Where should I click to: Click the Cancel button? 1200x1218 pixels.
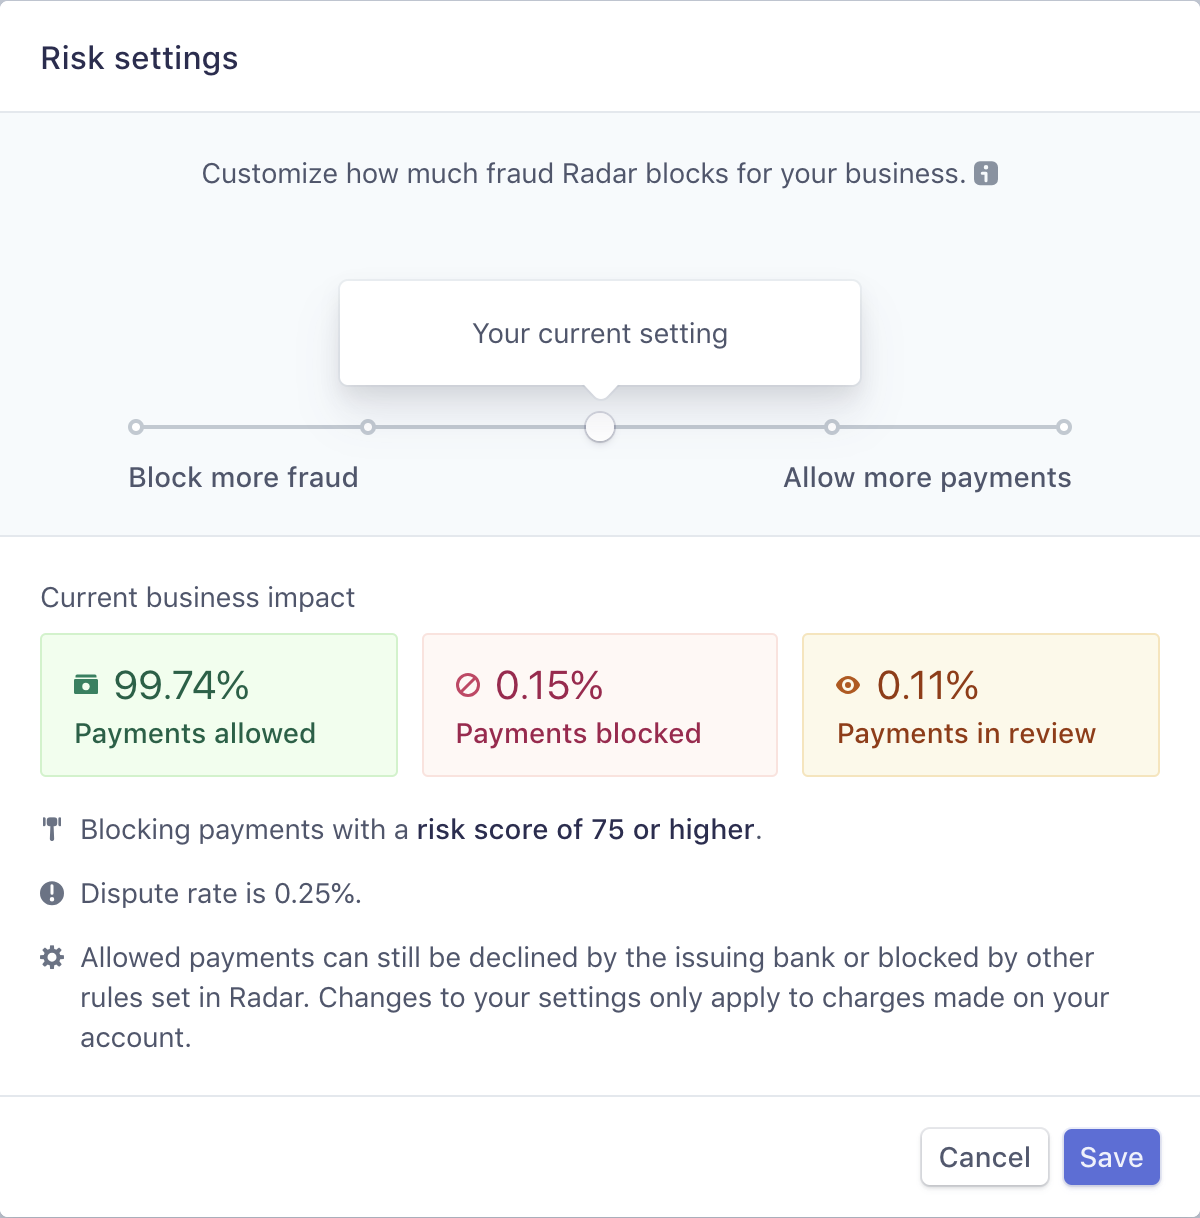[985, 1157]
